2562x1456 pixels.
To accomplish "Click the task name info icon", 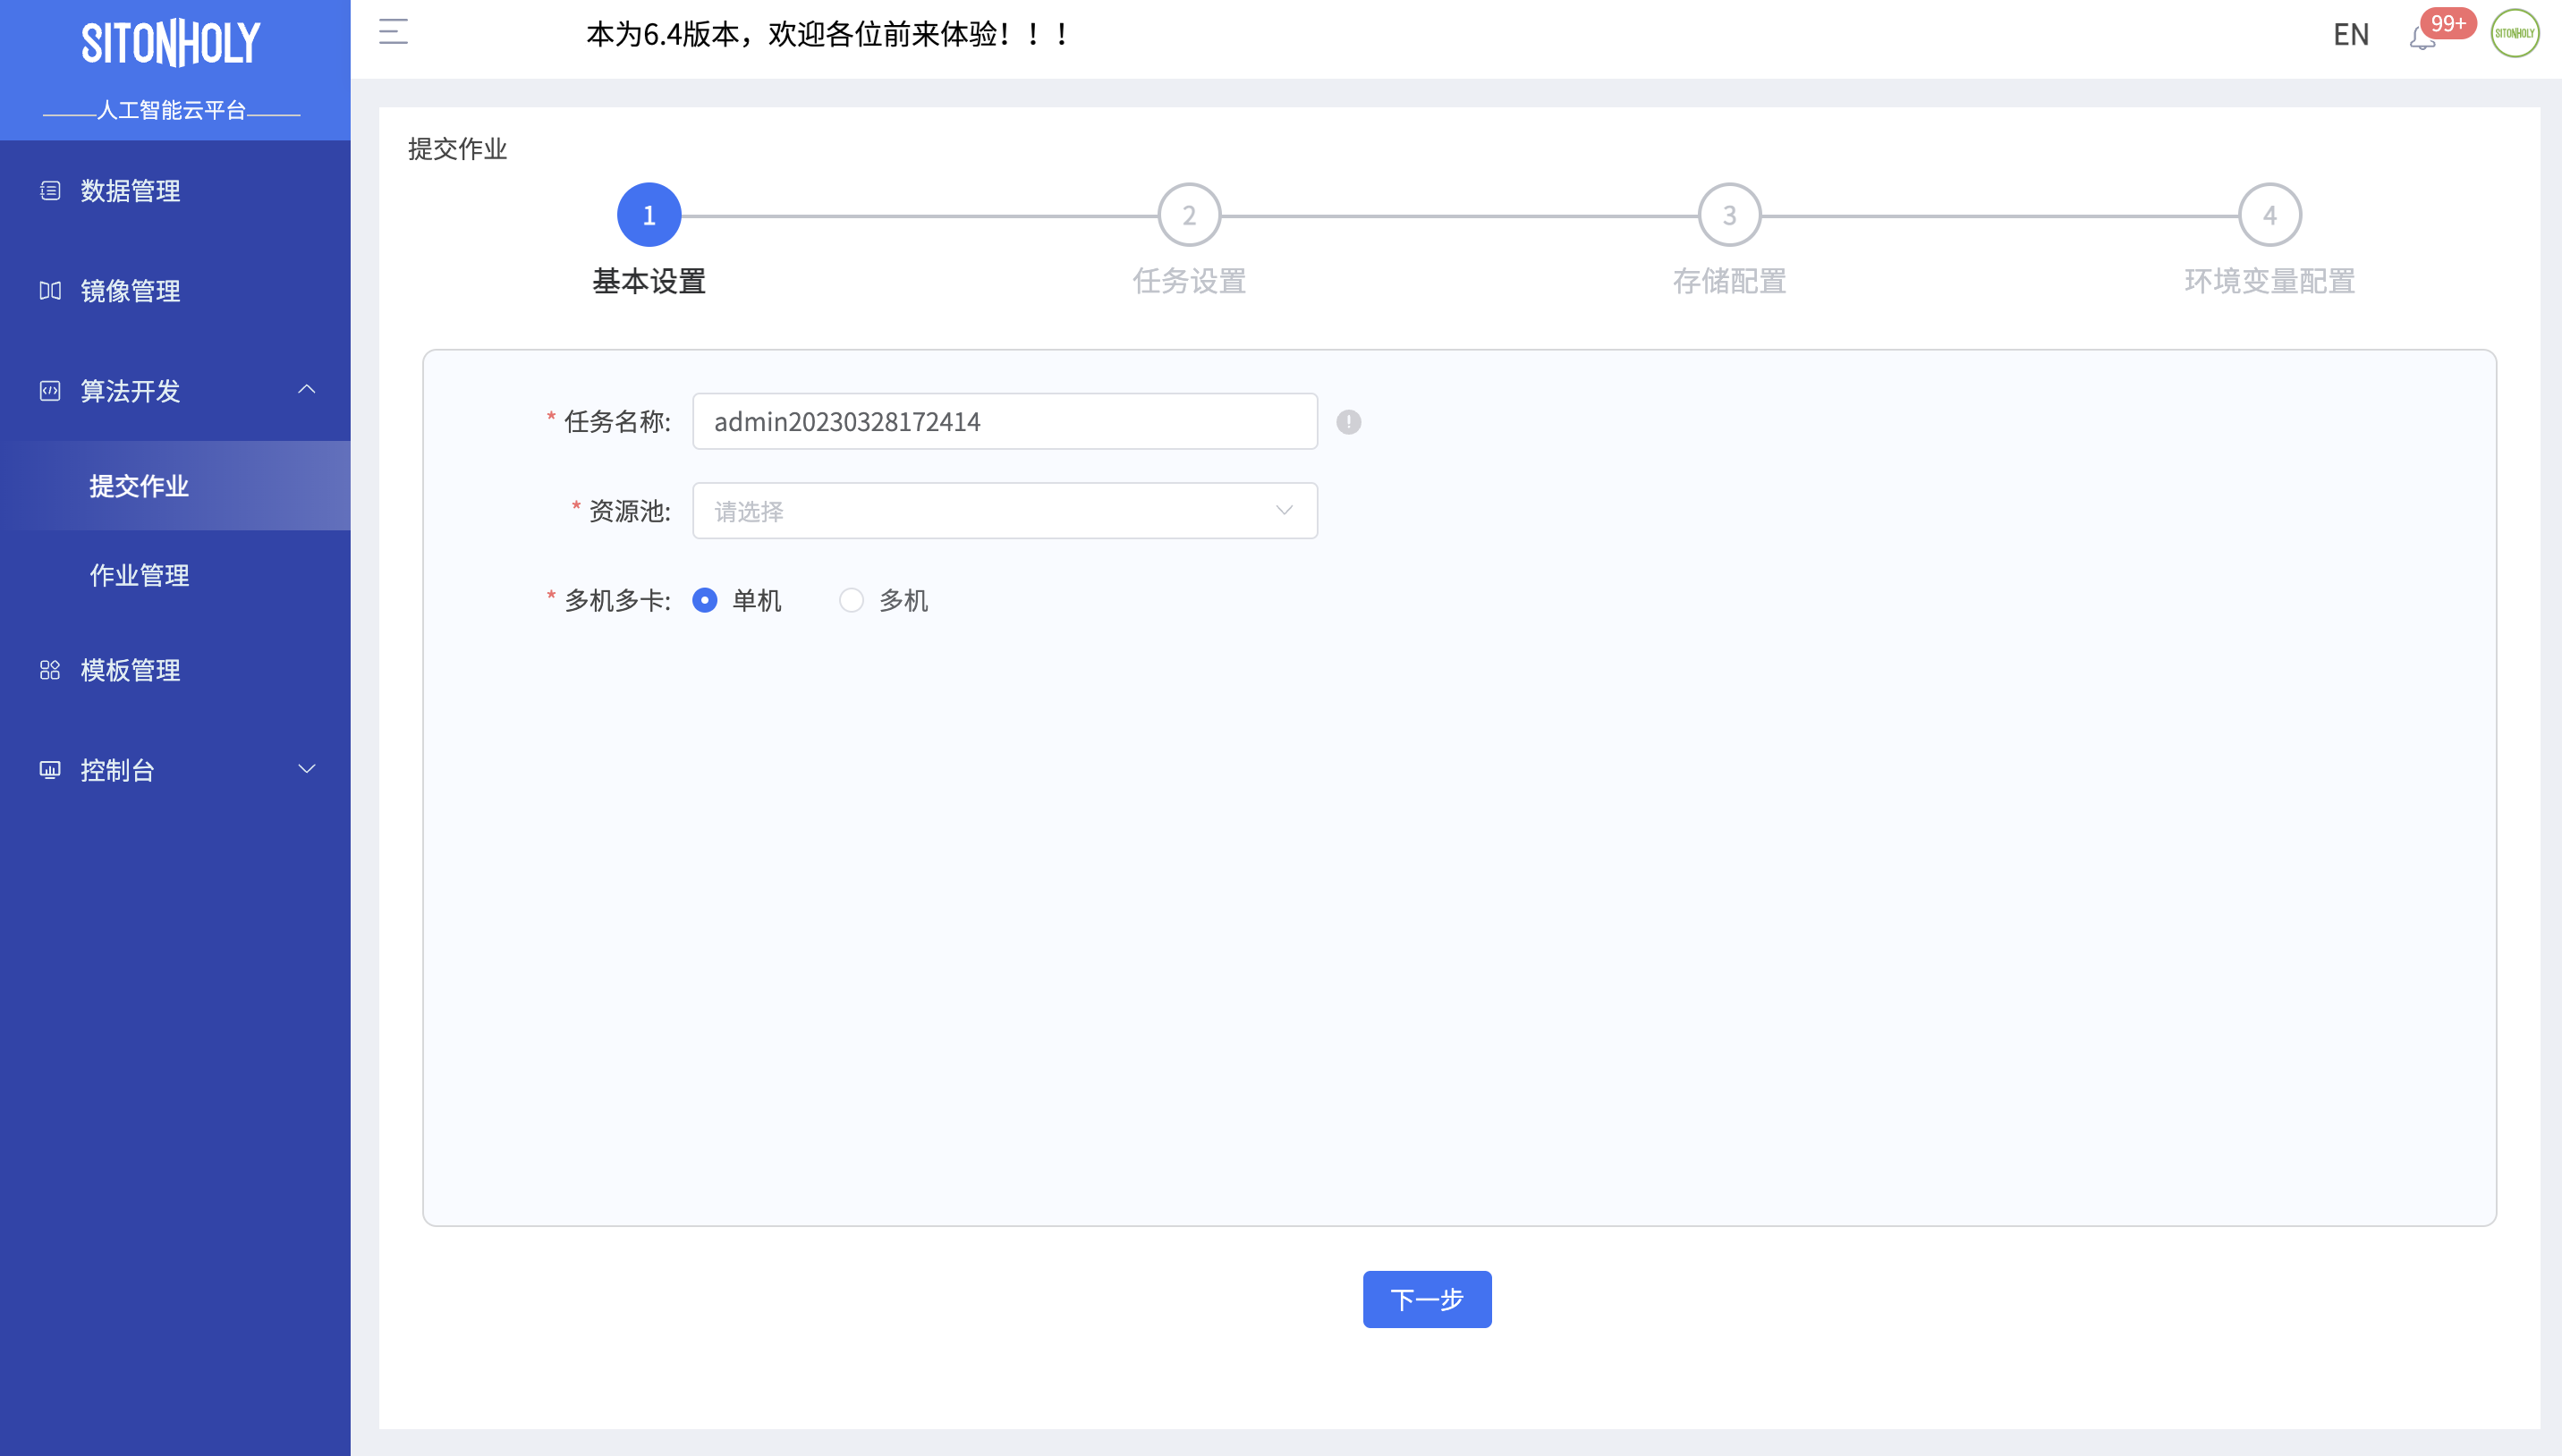I will (1348, 422).
